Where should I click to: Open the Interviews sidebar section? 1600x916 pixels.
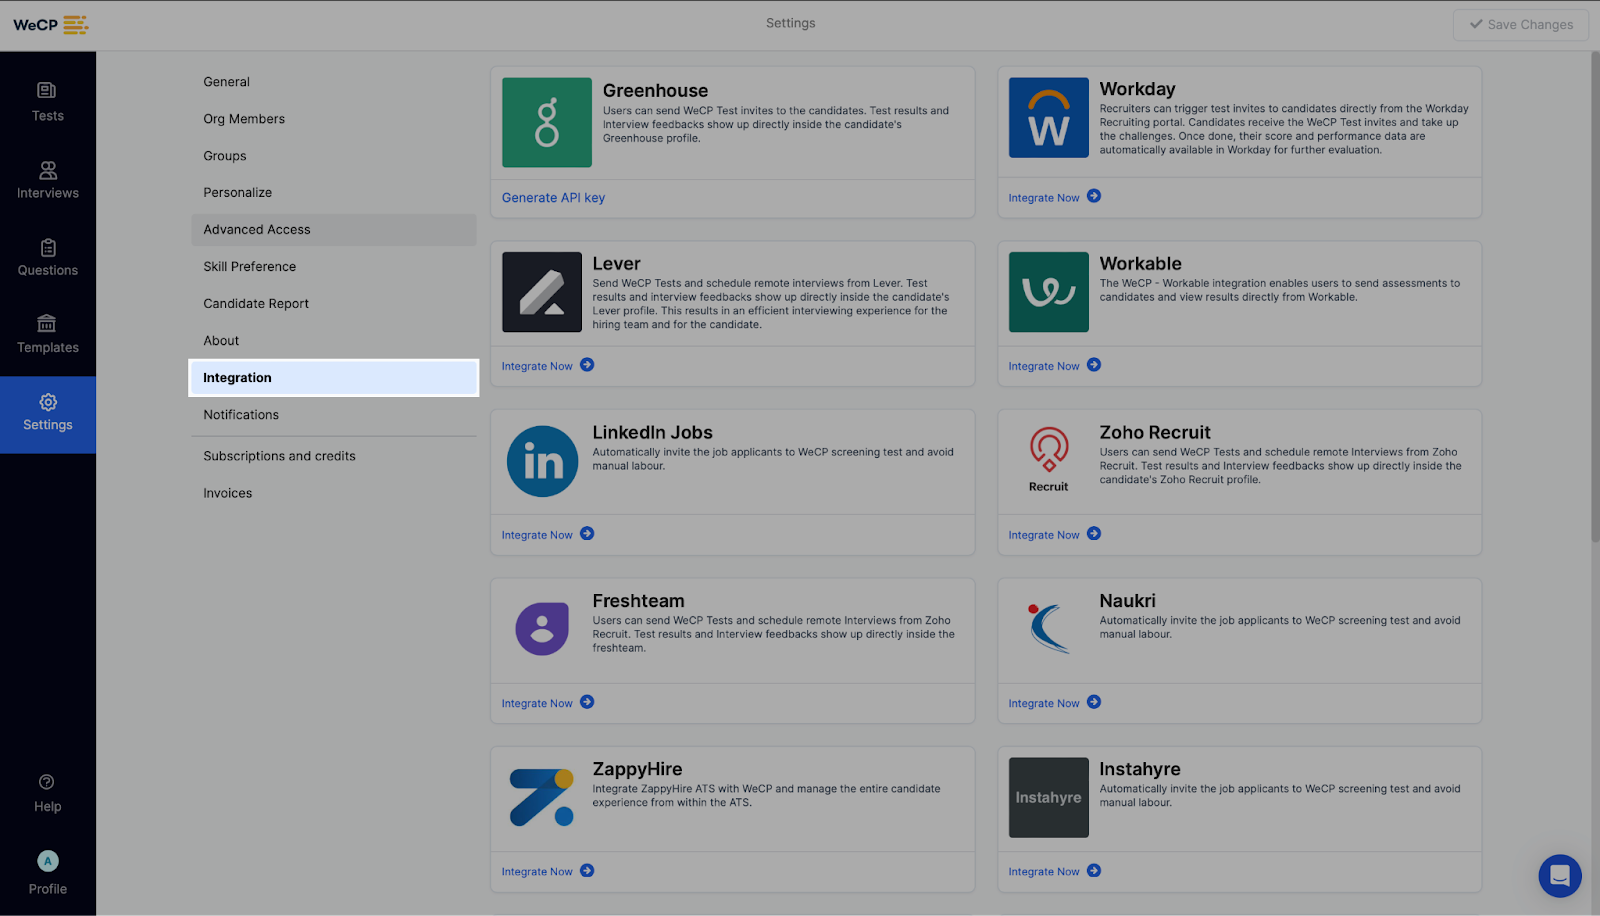click(x=47, y=180)
